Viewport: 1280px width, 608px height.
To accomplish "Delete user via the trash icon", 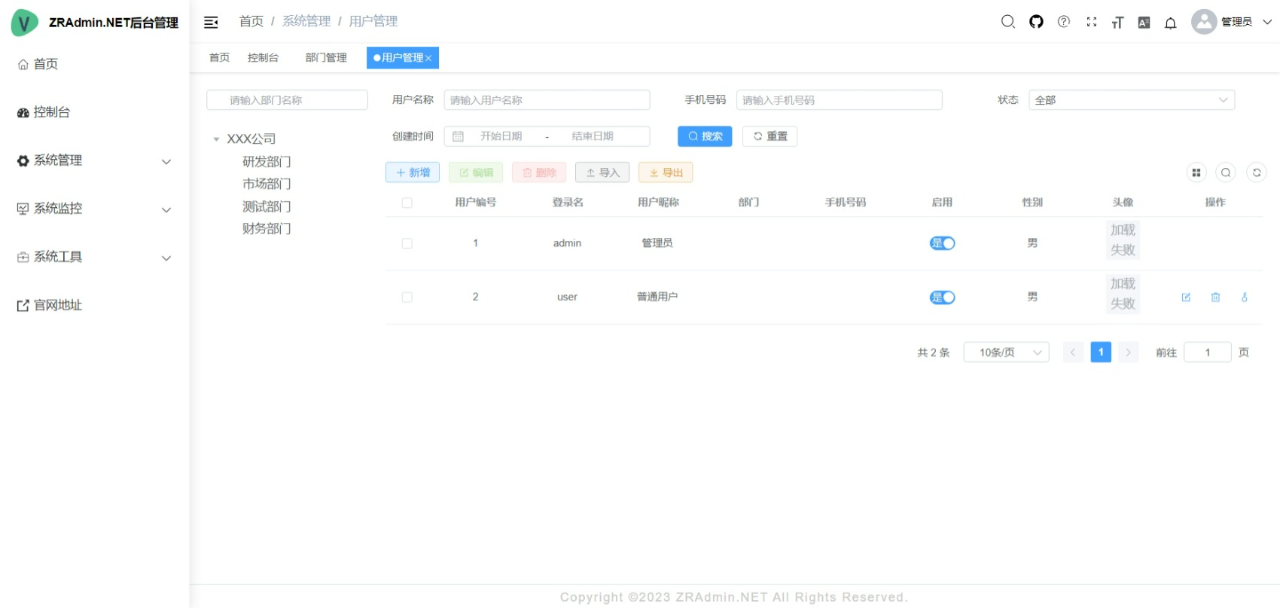I will pos(1215,297).
